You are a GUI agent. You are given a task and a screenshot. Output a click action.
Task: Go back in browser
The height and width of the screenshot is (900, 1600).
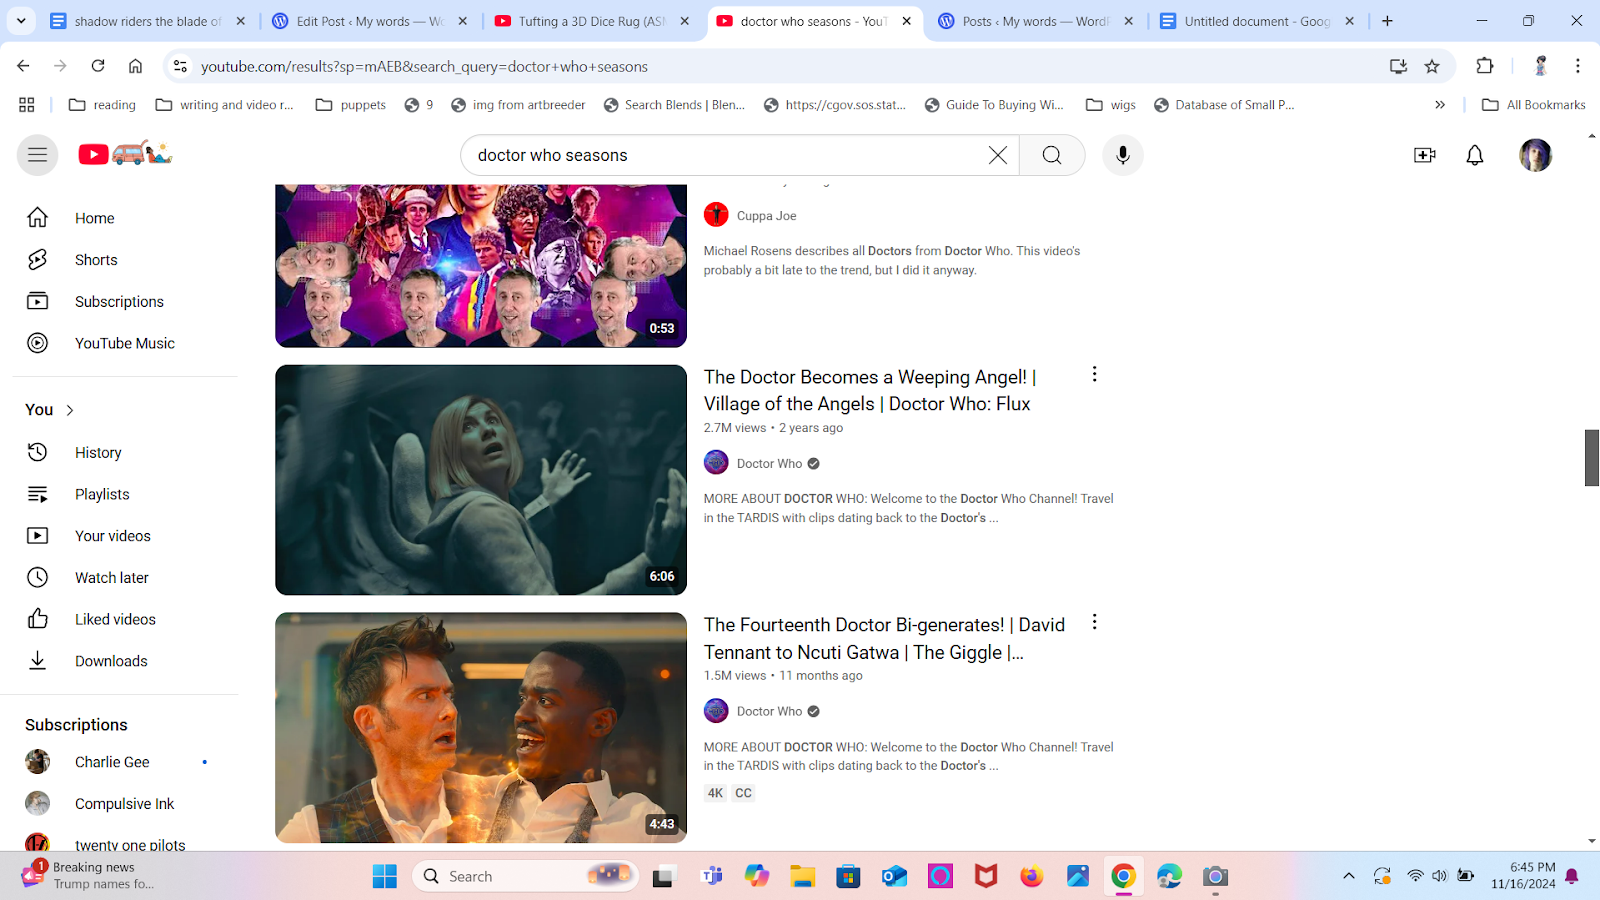coord(23,66)
